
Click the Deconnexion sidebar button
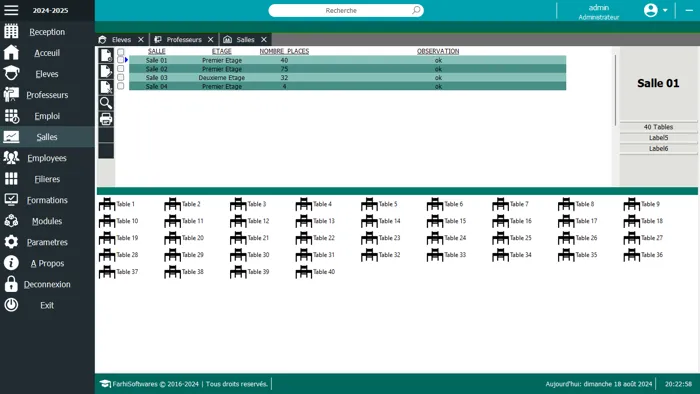point(47,284)
